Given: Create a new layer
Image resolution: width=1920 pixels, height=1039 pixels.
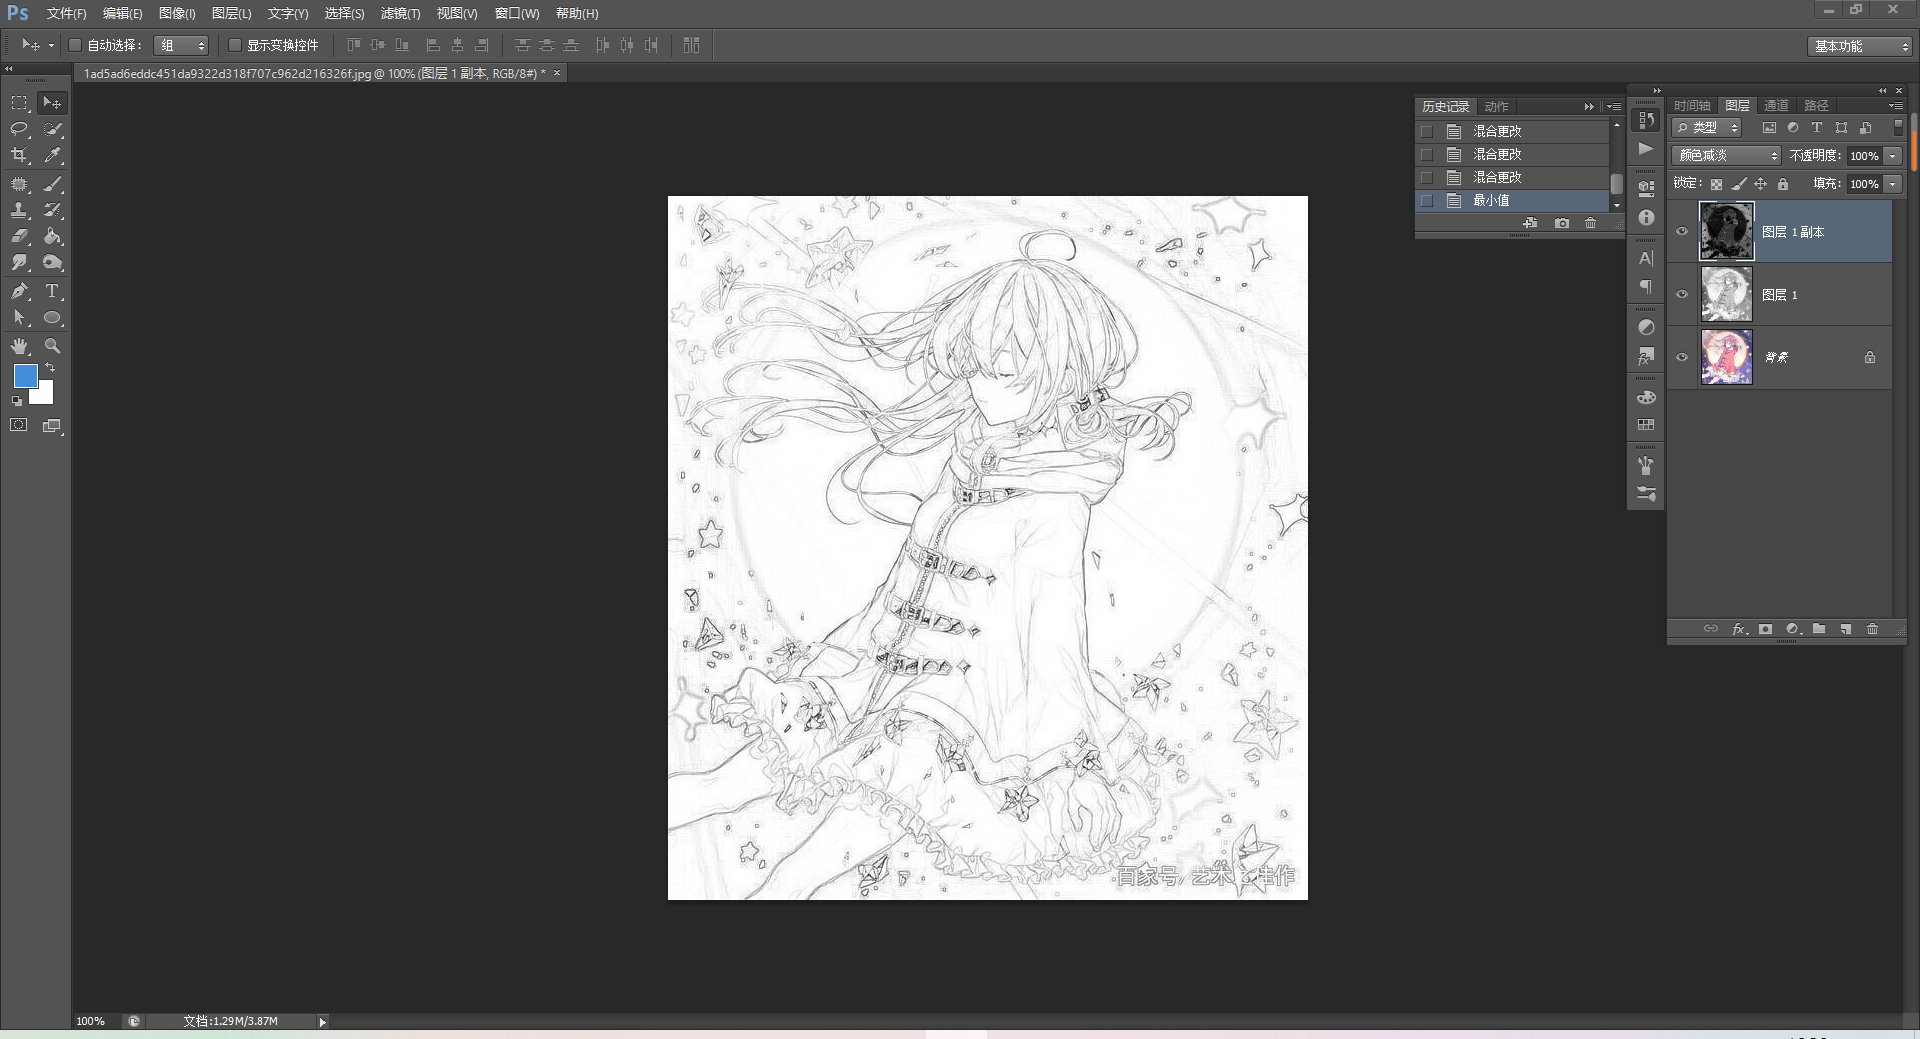Looking at the screenshot, I should coord(1846,629).
